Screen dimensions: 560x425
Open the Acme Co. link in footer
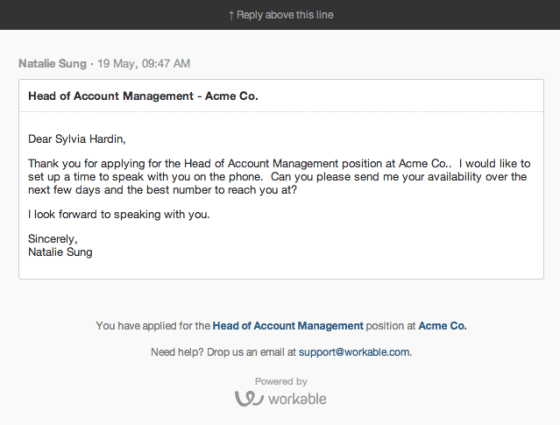pos(442,326)
